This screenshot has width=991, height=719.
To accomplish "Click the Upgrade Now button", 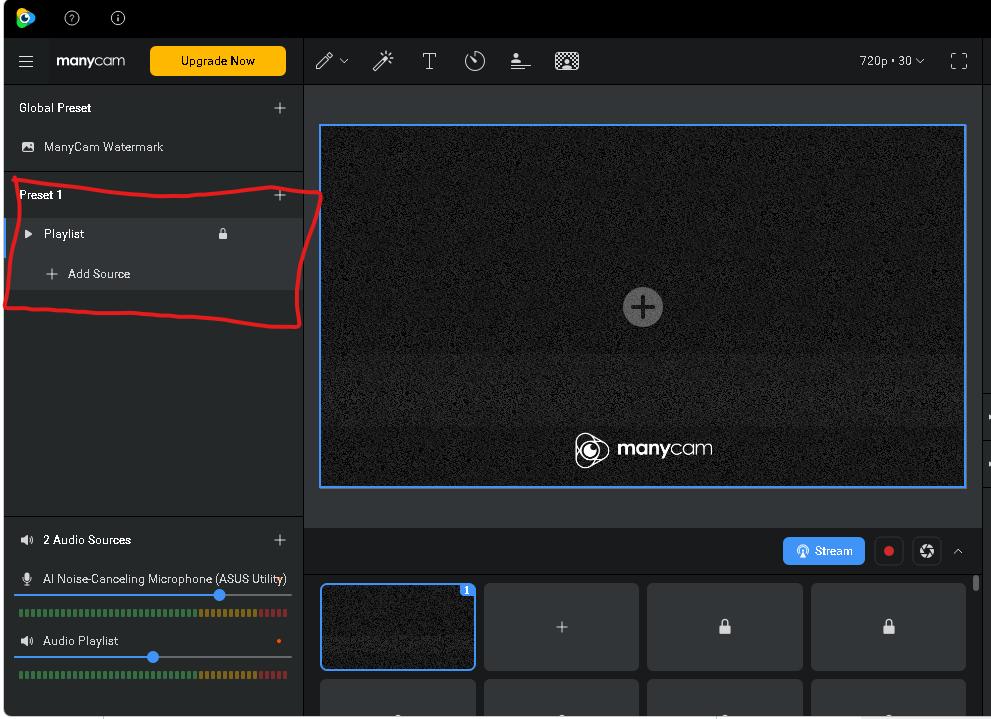I will coord(217,61).
